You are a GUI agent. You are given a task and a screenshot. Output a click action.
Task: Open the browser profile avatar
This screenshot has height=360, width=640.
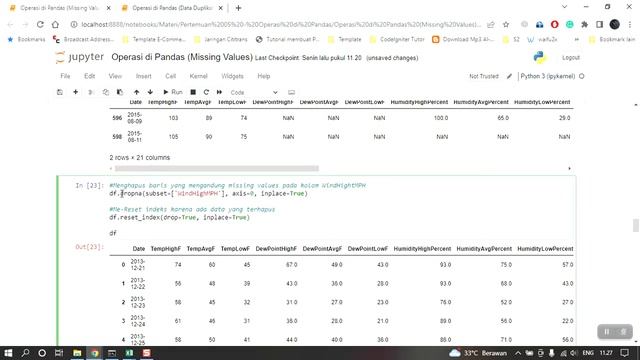[615, 24]
